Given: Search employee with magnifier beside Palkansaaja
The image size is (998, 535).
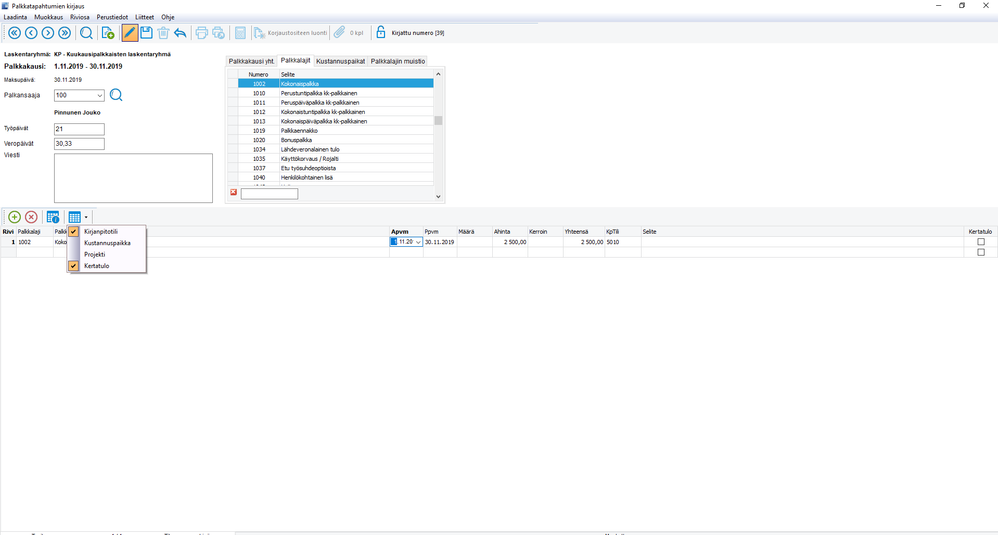Looking at the screenshot, I should [x=116, y=95].
